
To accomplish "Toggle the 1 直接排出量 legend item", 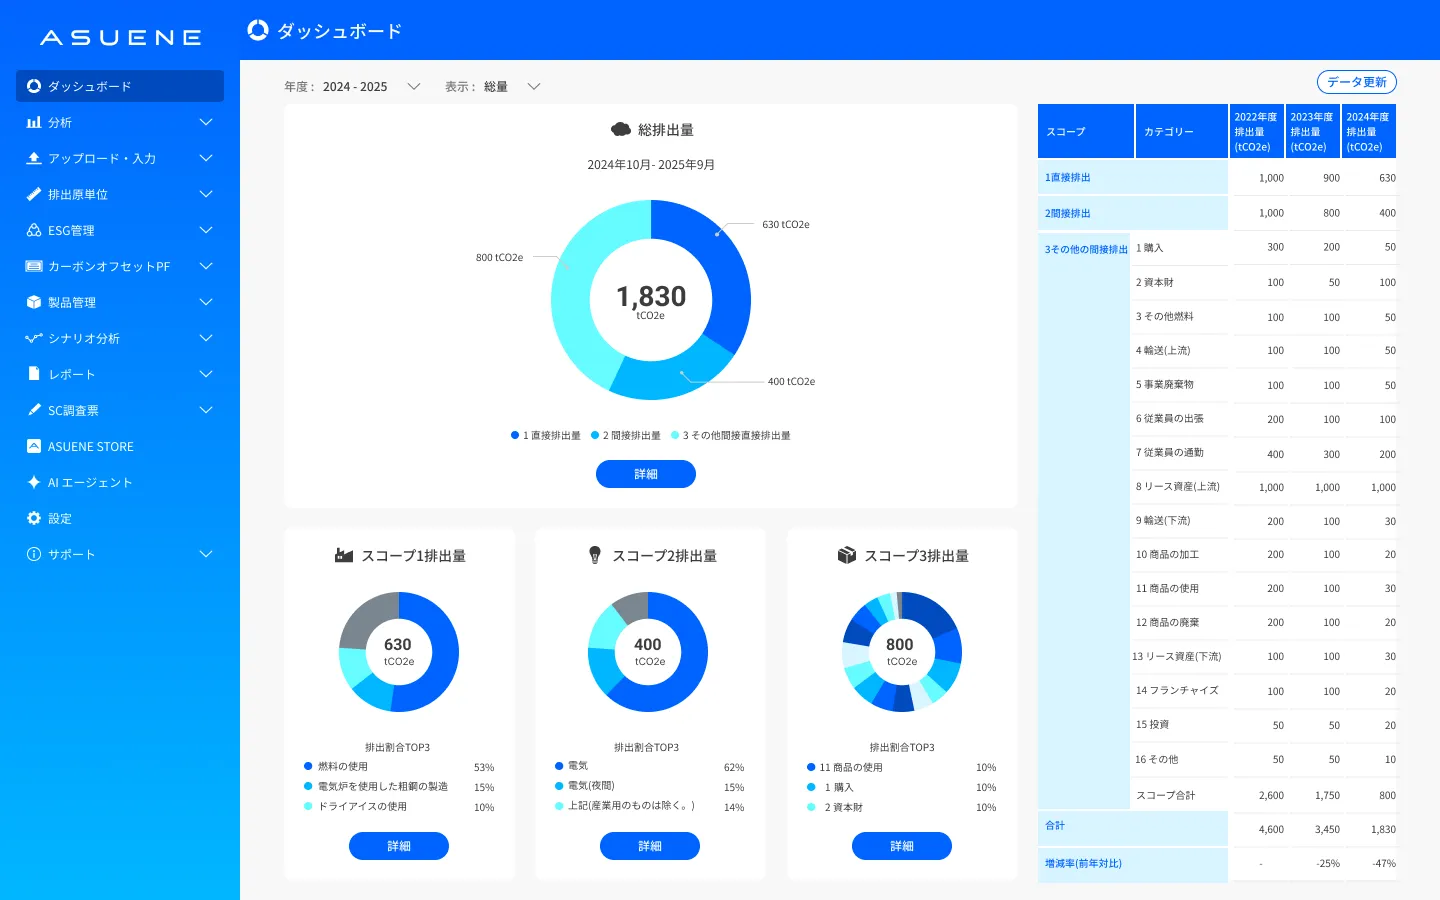I will point(546,436).
